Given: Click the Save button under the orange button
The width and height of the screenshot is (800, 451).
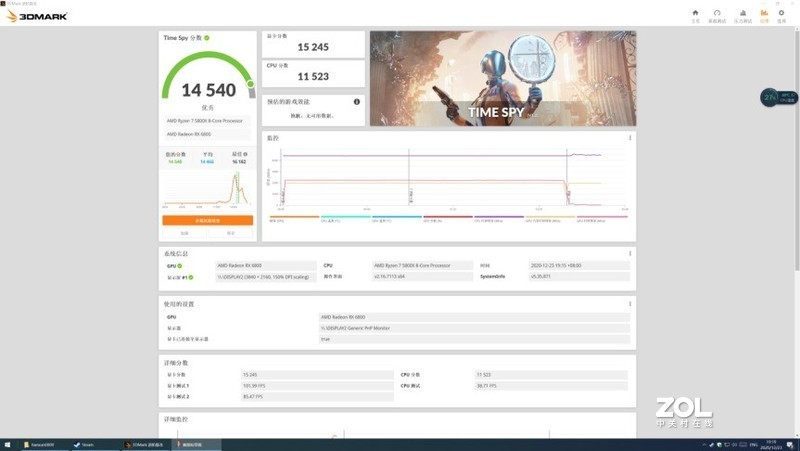Looking at the screenshot, I should click(231, 233).
